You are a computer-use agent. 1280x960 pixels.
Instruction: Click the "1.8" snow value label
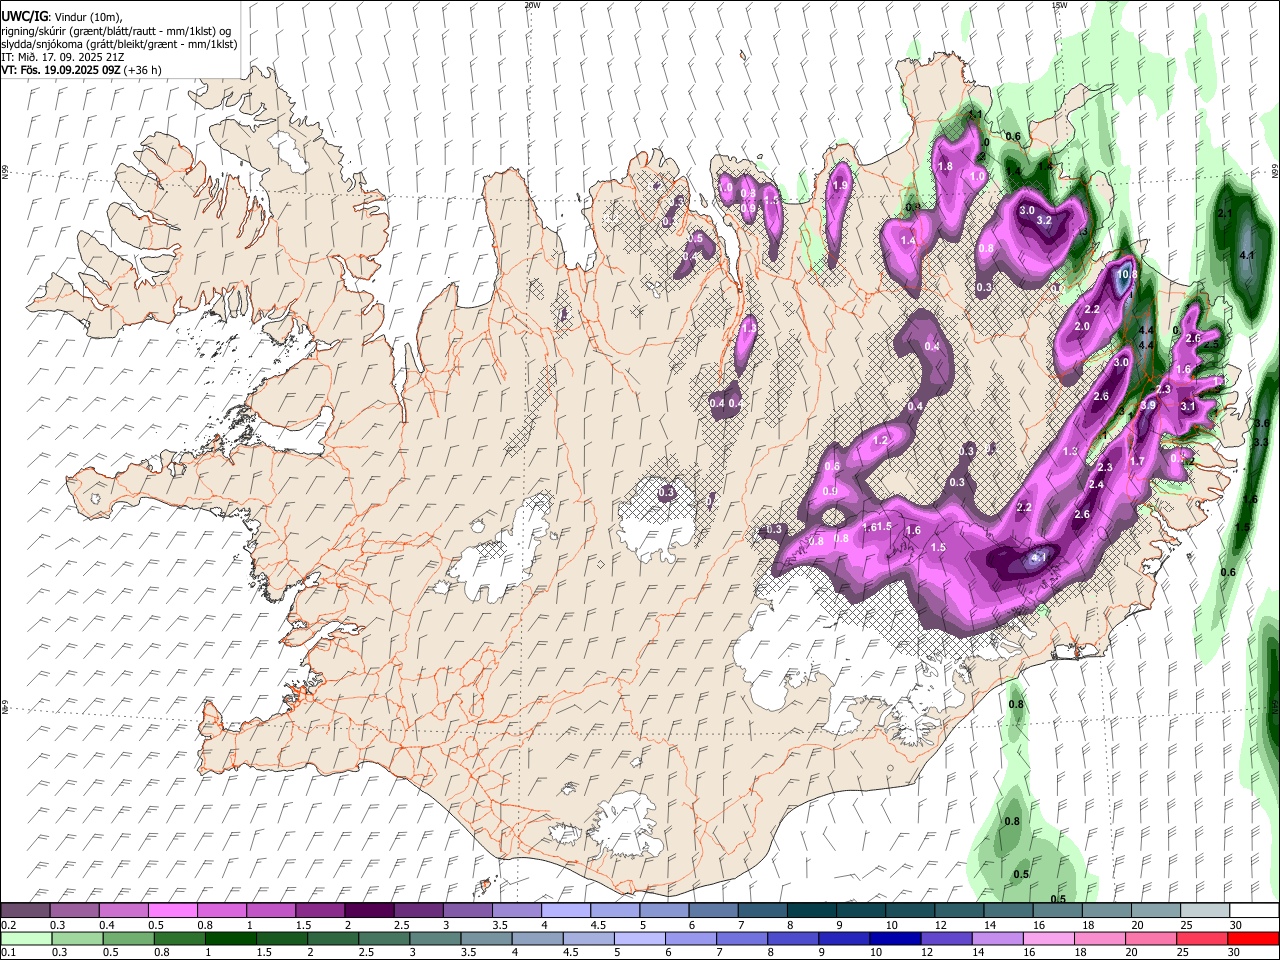944,166
